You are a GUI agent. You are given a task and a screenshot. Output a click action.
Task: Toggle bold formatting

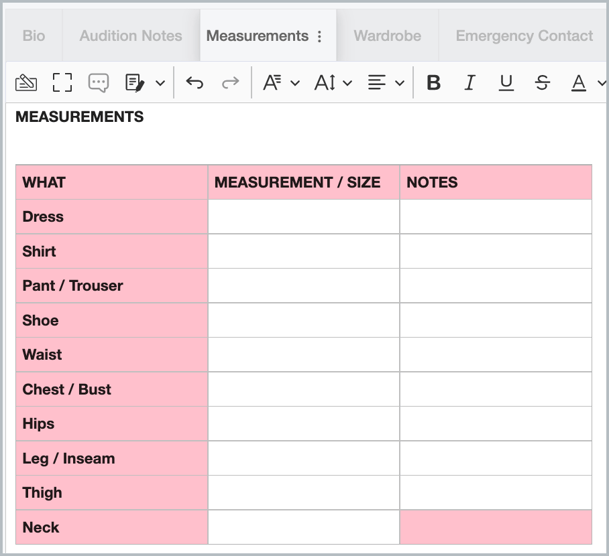[433, 83]
